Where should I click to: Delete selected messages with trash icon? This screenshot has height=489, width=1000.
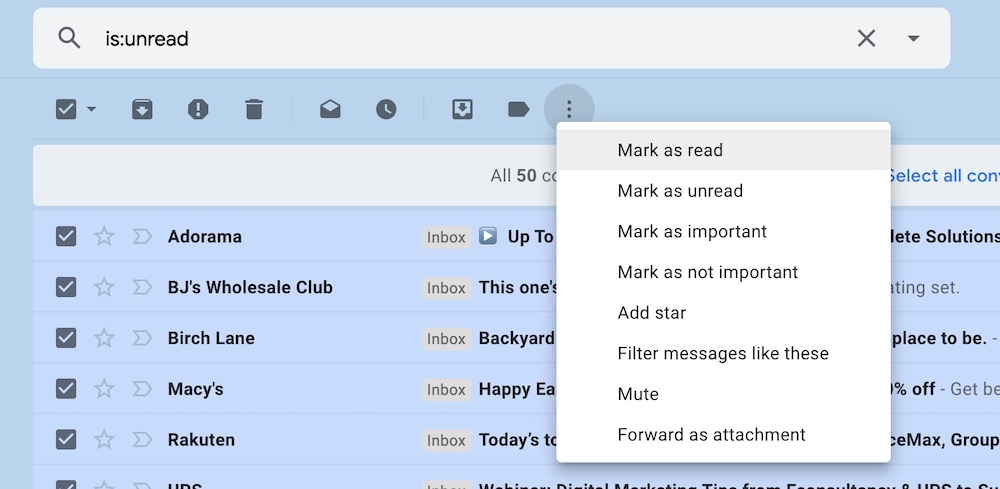(254, 110)
